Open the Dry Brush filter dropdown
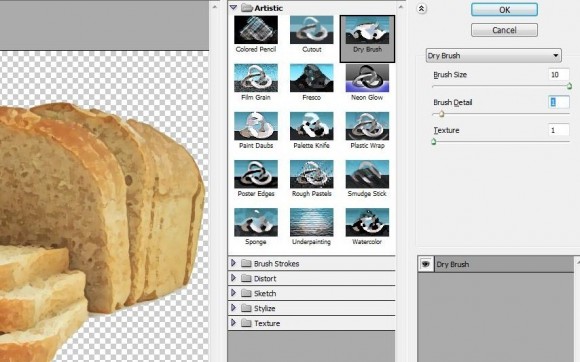The image size is (580, 362). [493, 55]
